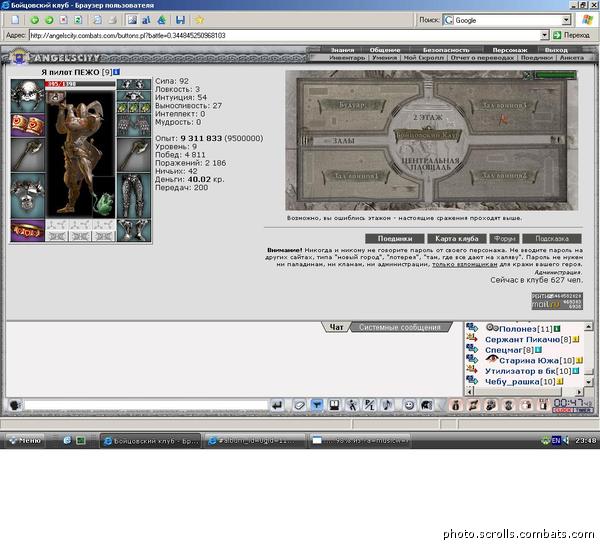This screenshot has width=600, height=544.
Task: Toggle chat sound with the music note icon
Action: [x=387, y=405]
